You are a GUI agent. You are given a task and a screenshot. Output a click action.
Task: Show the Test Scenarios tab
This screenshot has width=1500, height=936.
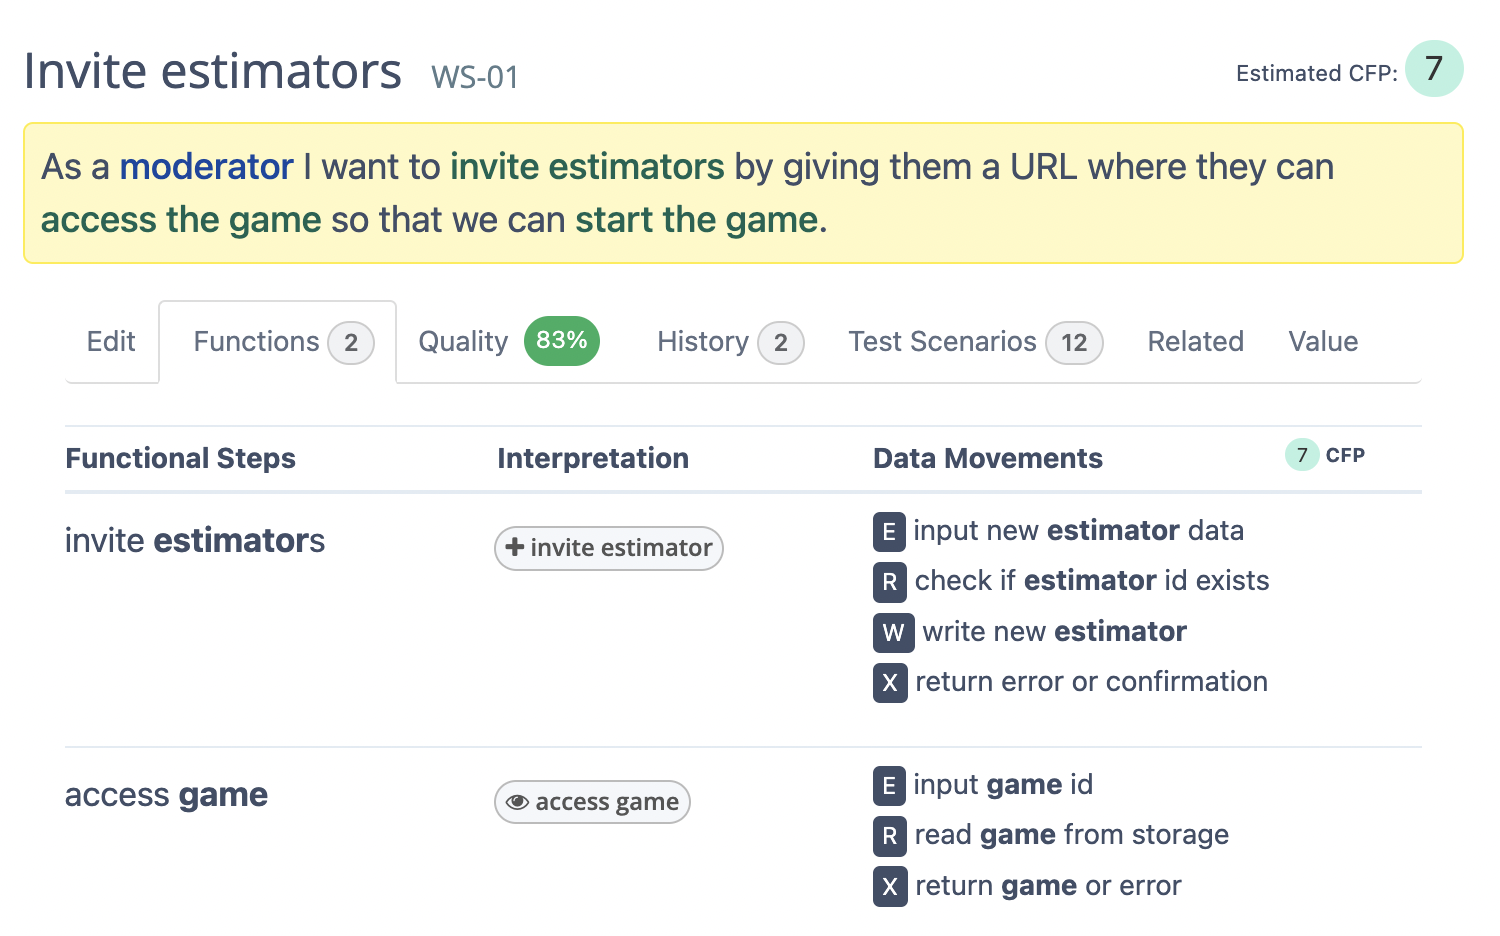click(942, 342)
